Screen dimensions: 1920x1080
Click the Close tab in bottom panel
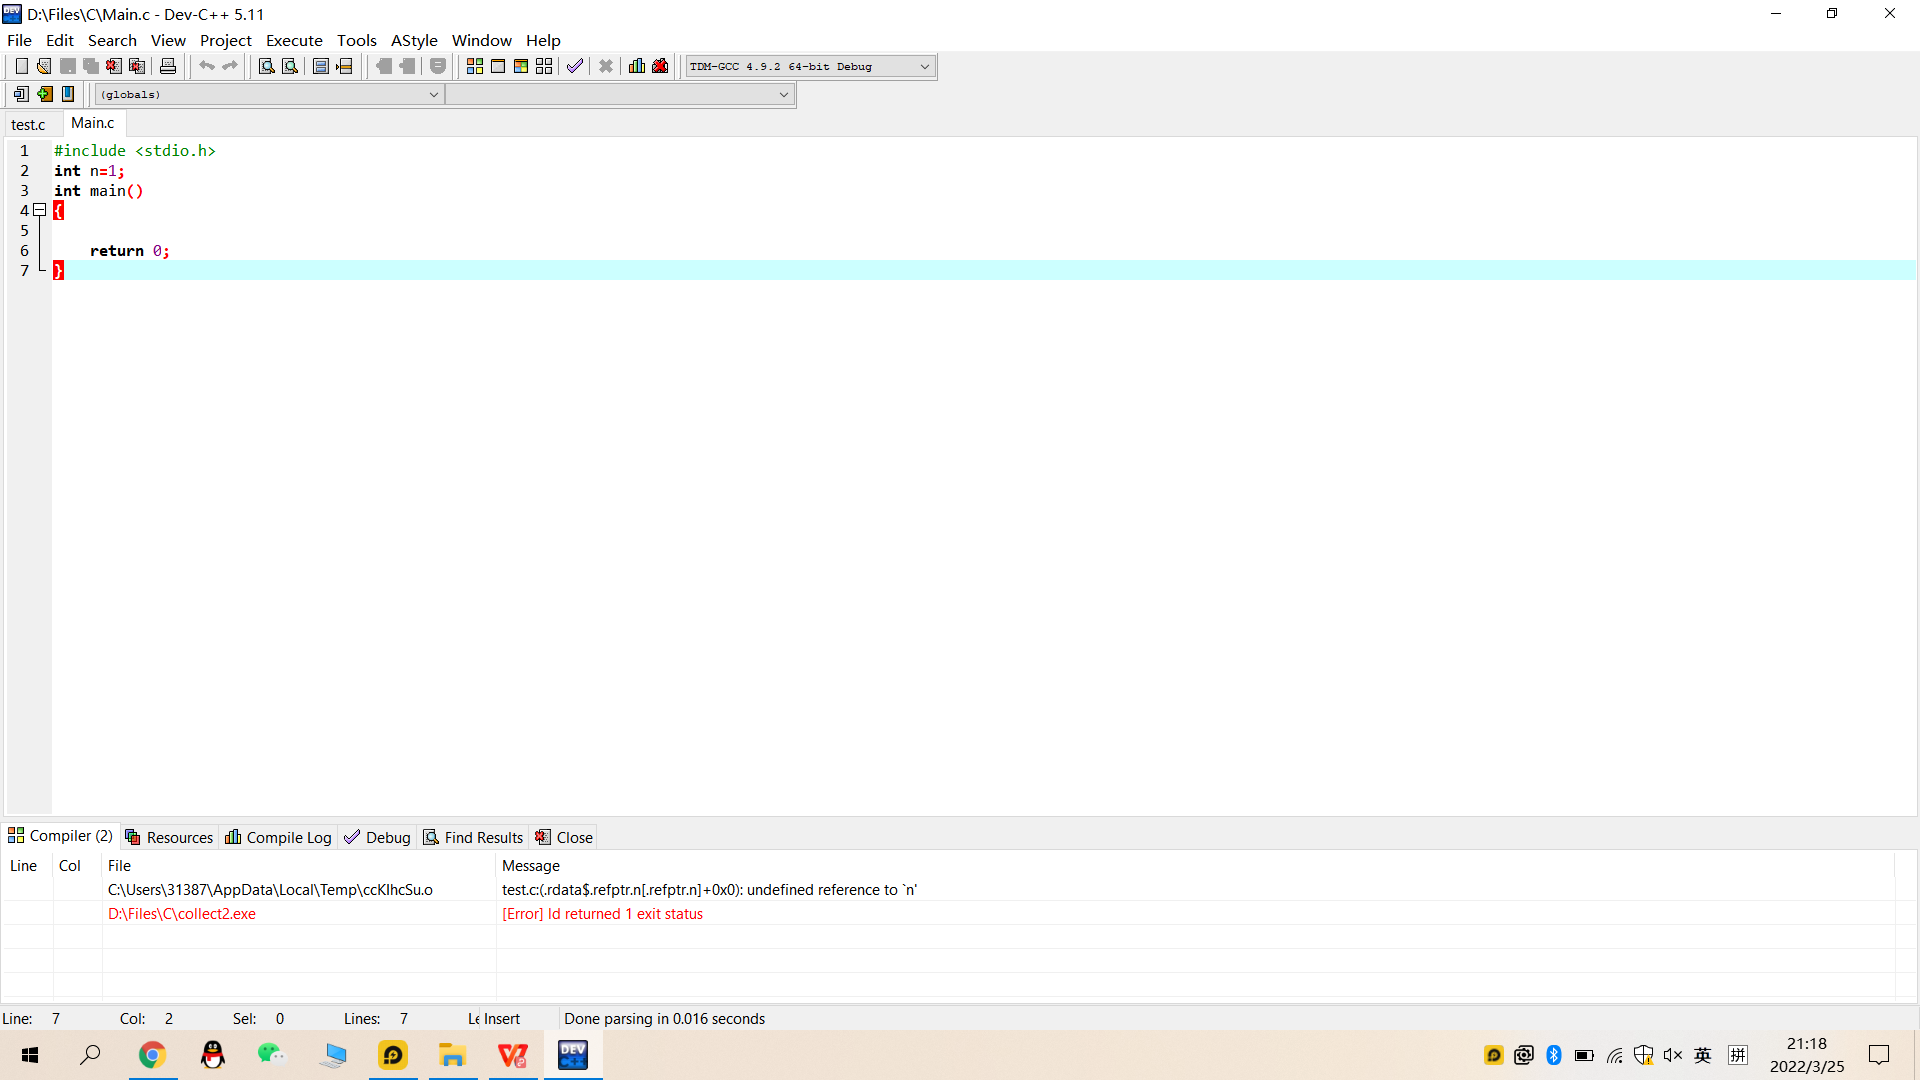point(564,837)
